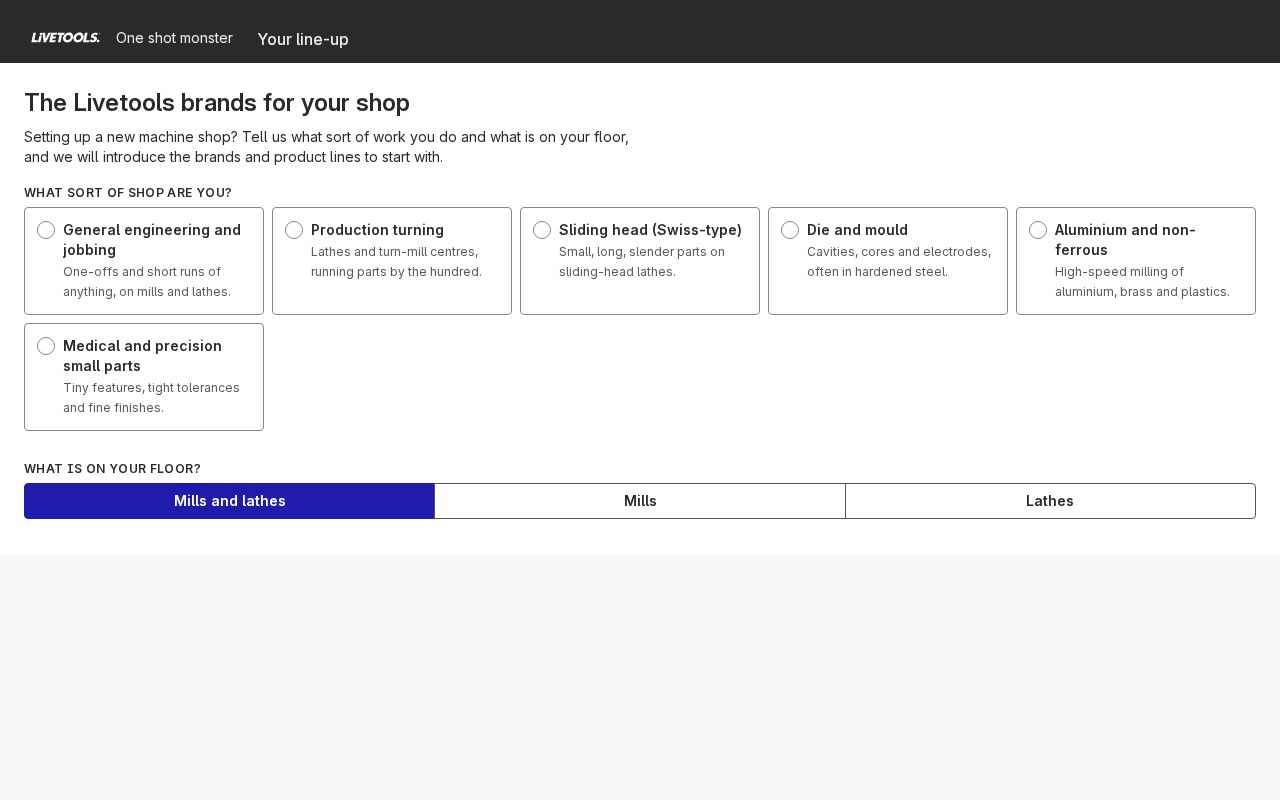Open the One shot monster link

tap(174, 38)
